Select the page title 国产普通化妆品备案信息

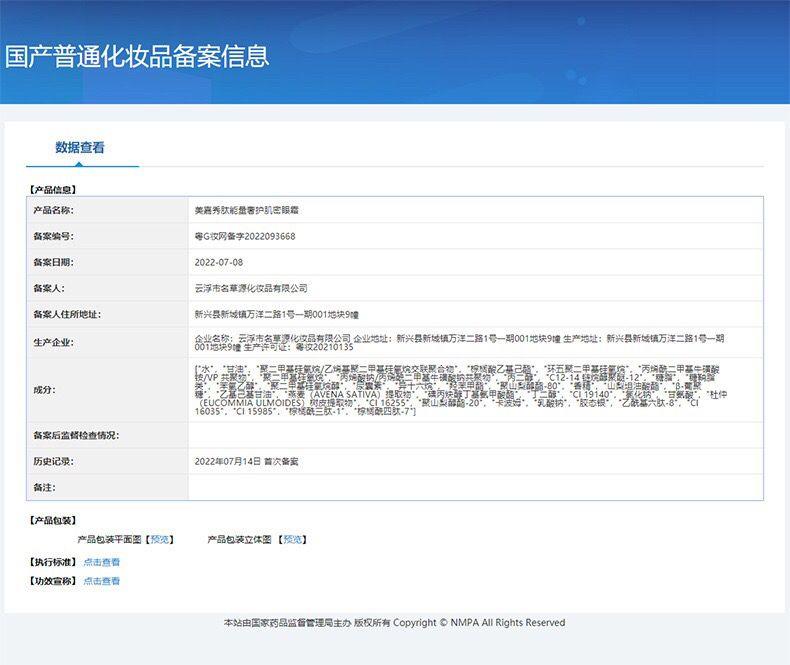point(137,56)
